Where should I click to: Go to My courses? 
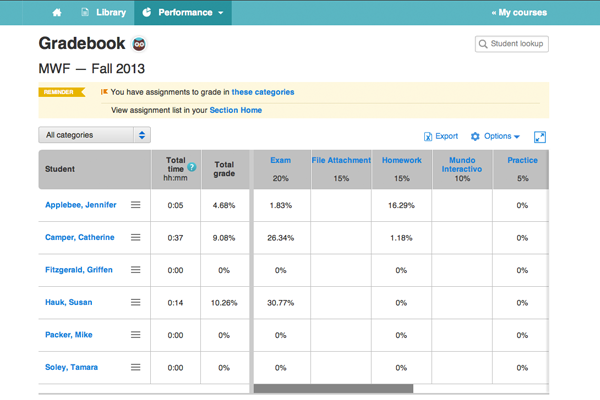click(x=520, y=13)
